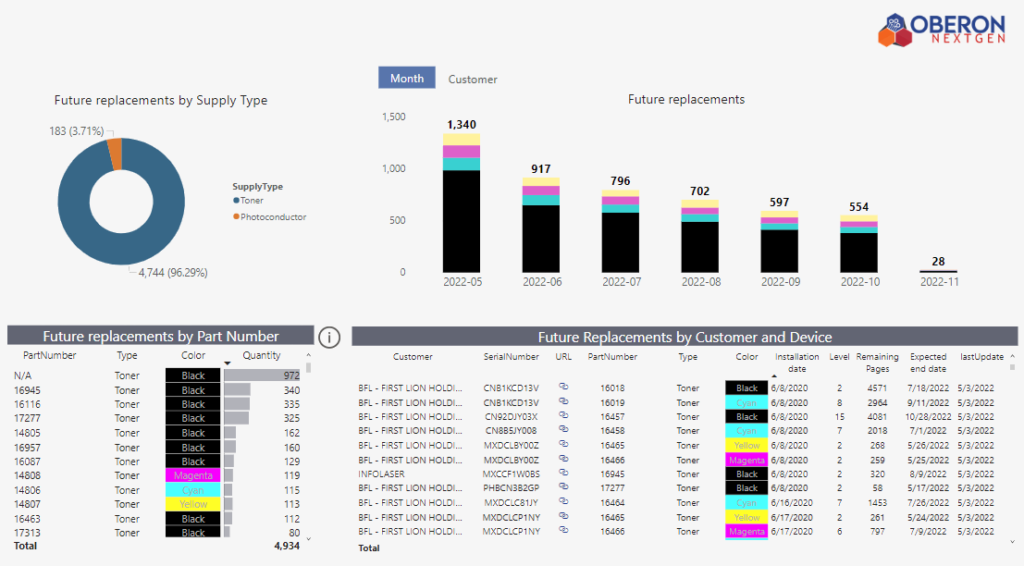Open URL link icon for part 16018 row
Viewport: 1024px width, 566px height.
[x=564, y=387]
